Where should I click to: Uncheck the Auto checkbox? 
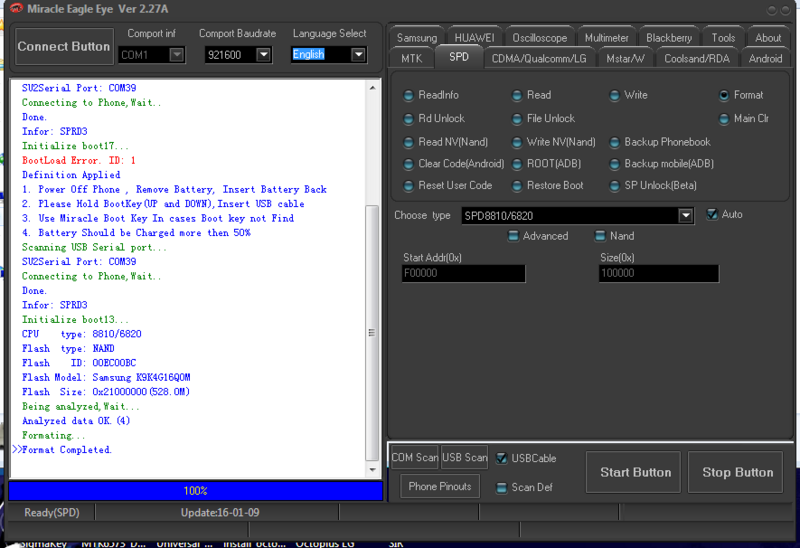712,214
